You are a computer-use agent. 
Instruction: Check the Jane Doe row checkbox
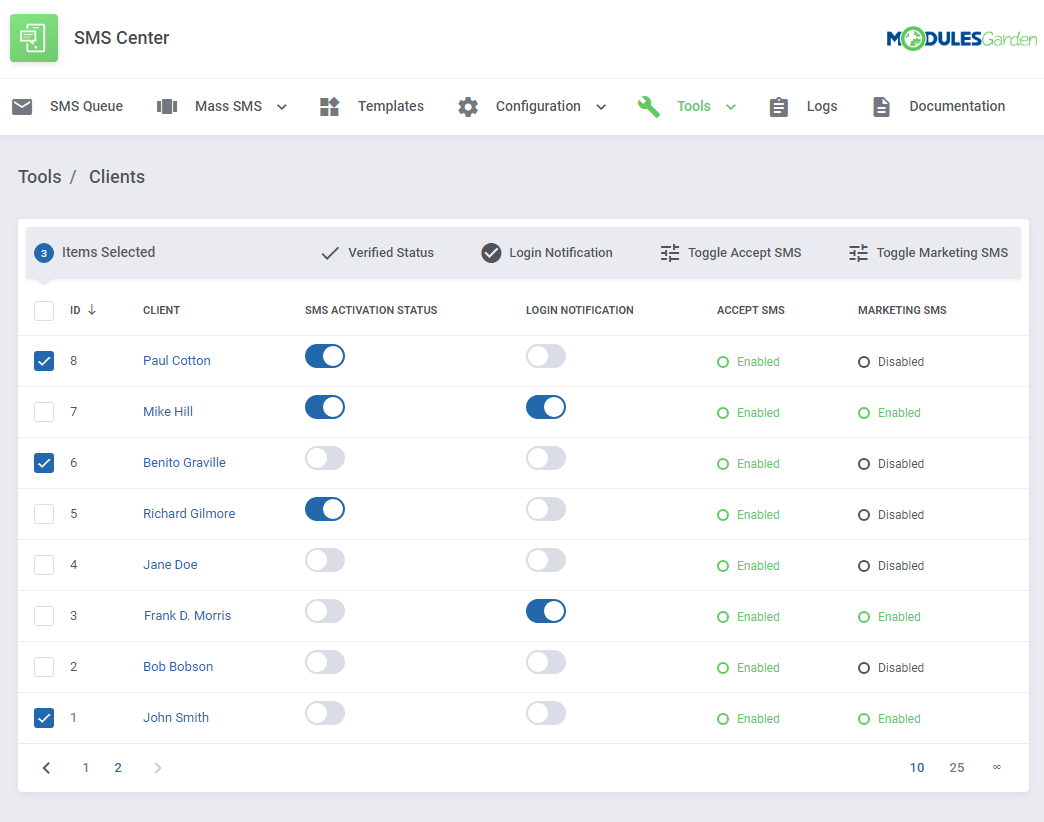(44, 564)
